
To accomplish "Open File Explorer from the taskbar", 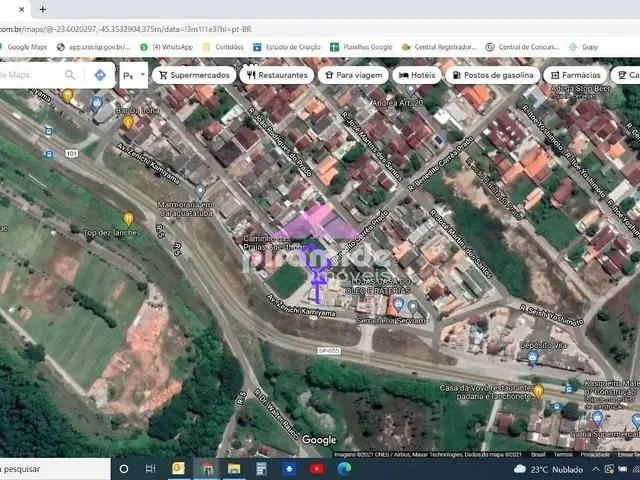I will point(234,469).
